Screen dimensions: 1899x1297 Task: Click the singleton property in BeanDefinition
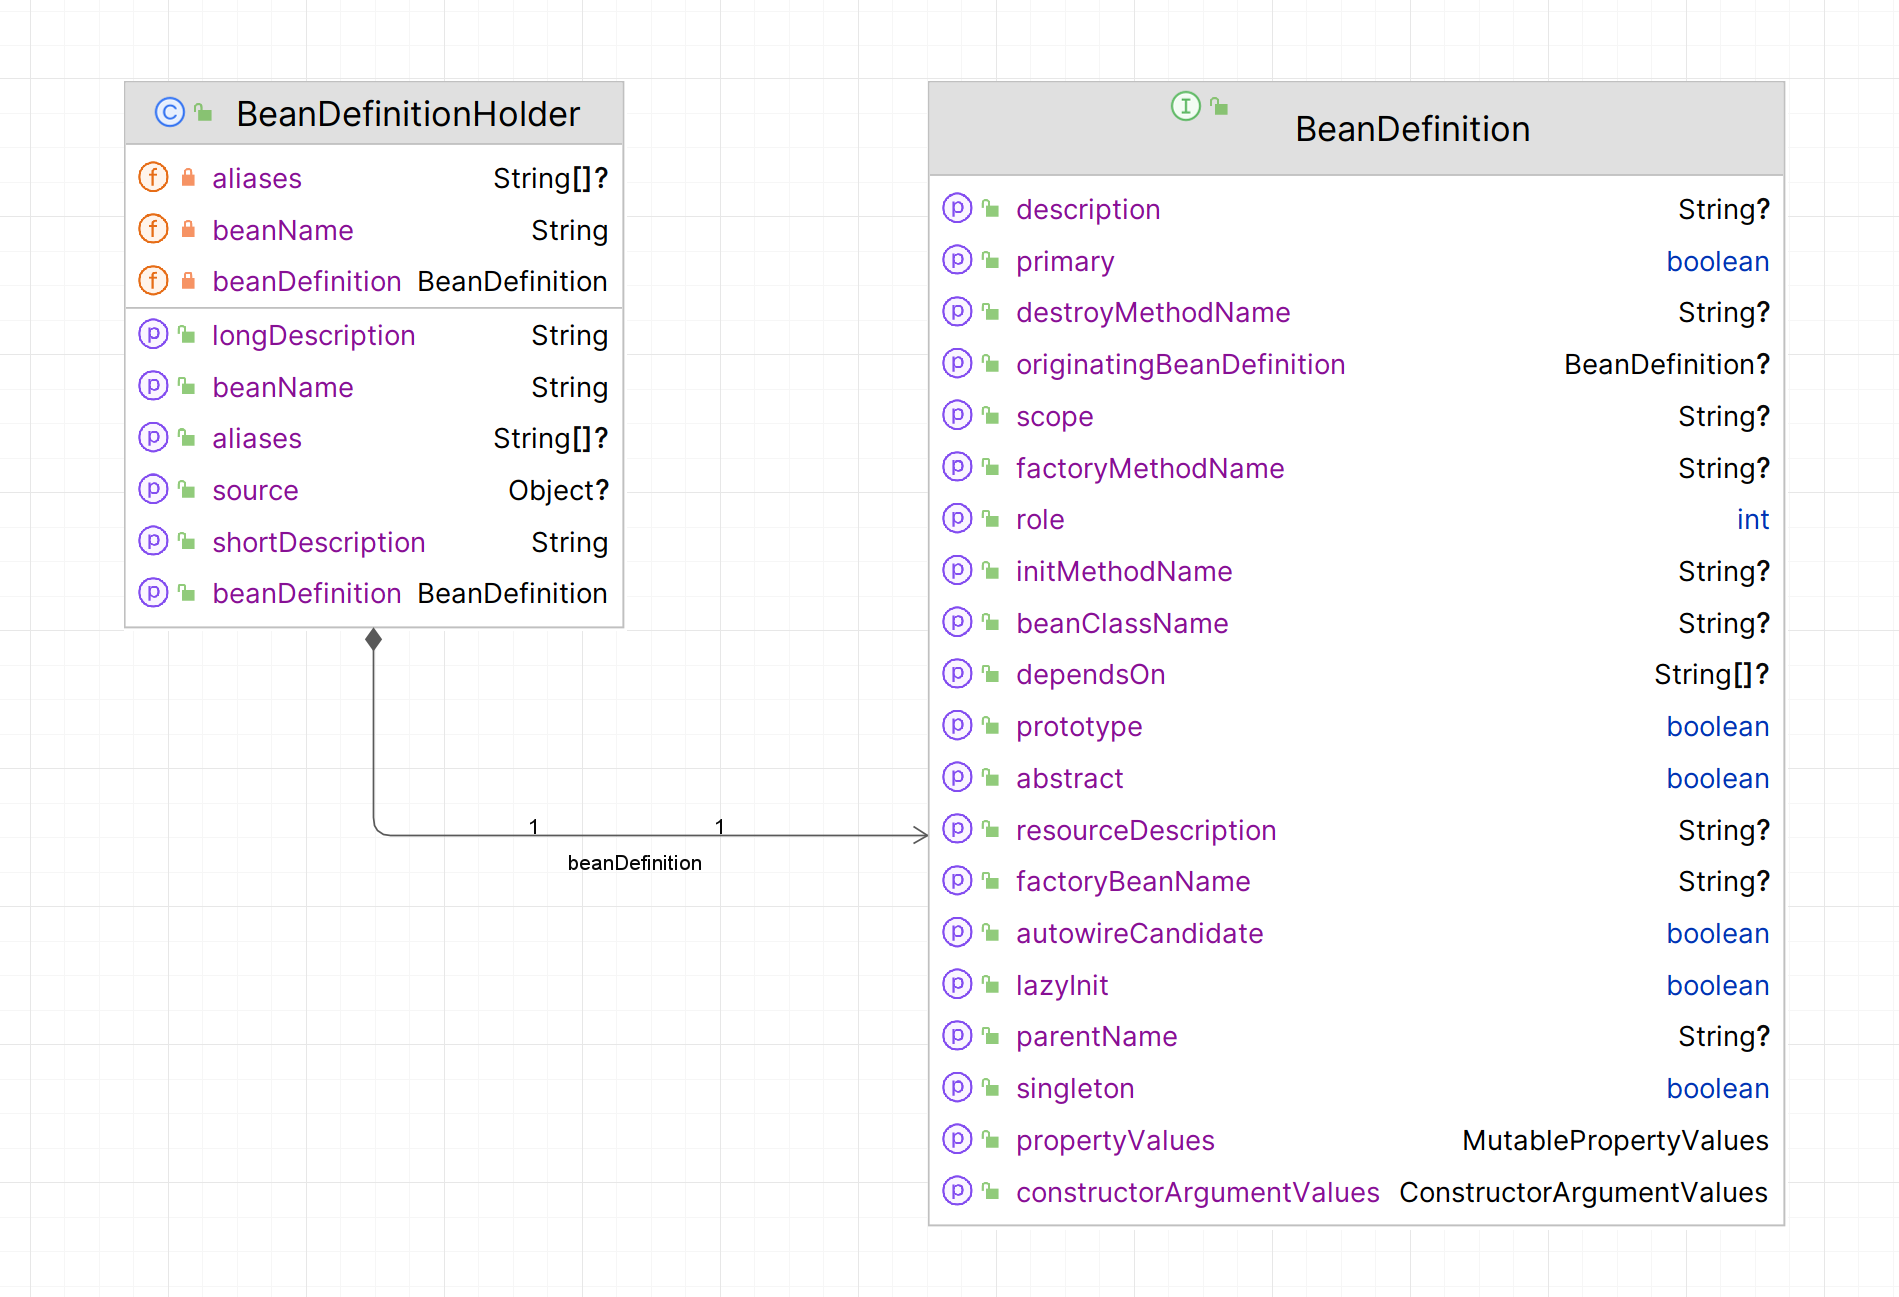point(1075,1088)
